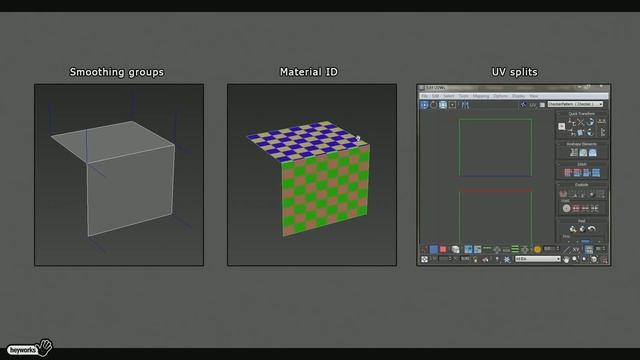Open the Display menu in Edit UVWs
The height and width of the screenshot is (360, 640).
(x=518, y=96)
